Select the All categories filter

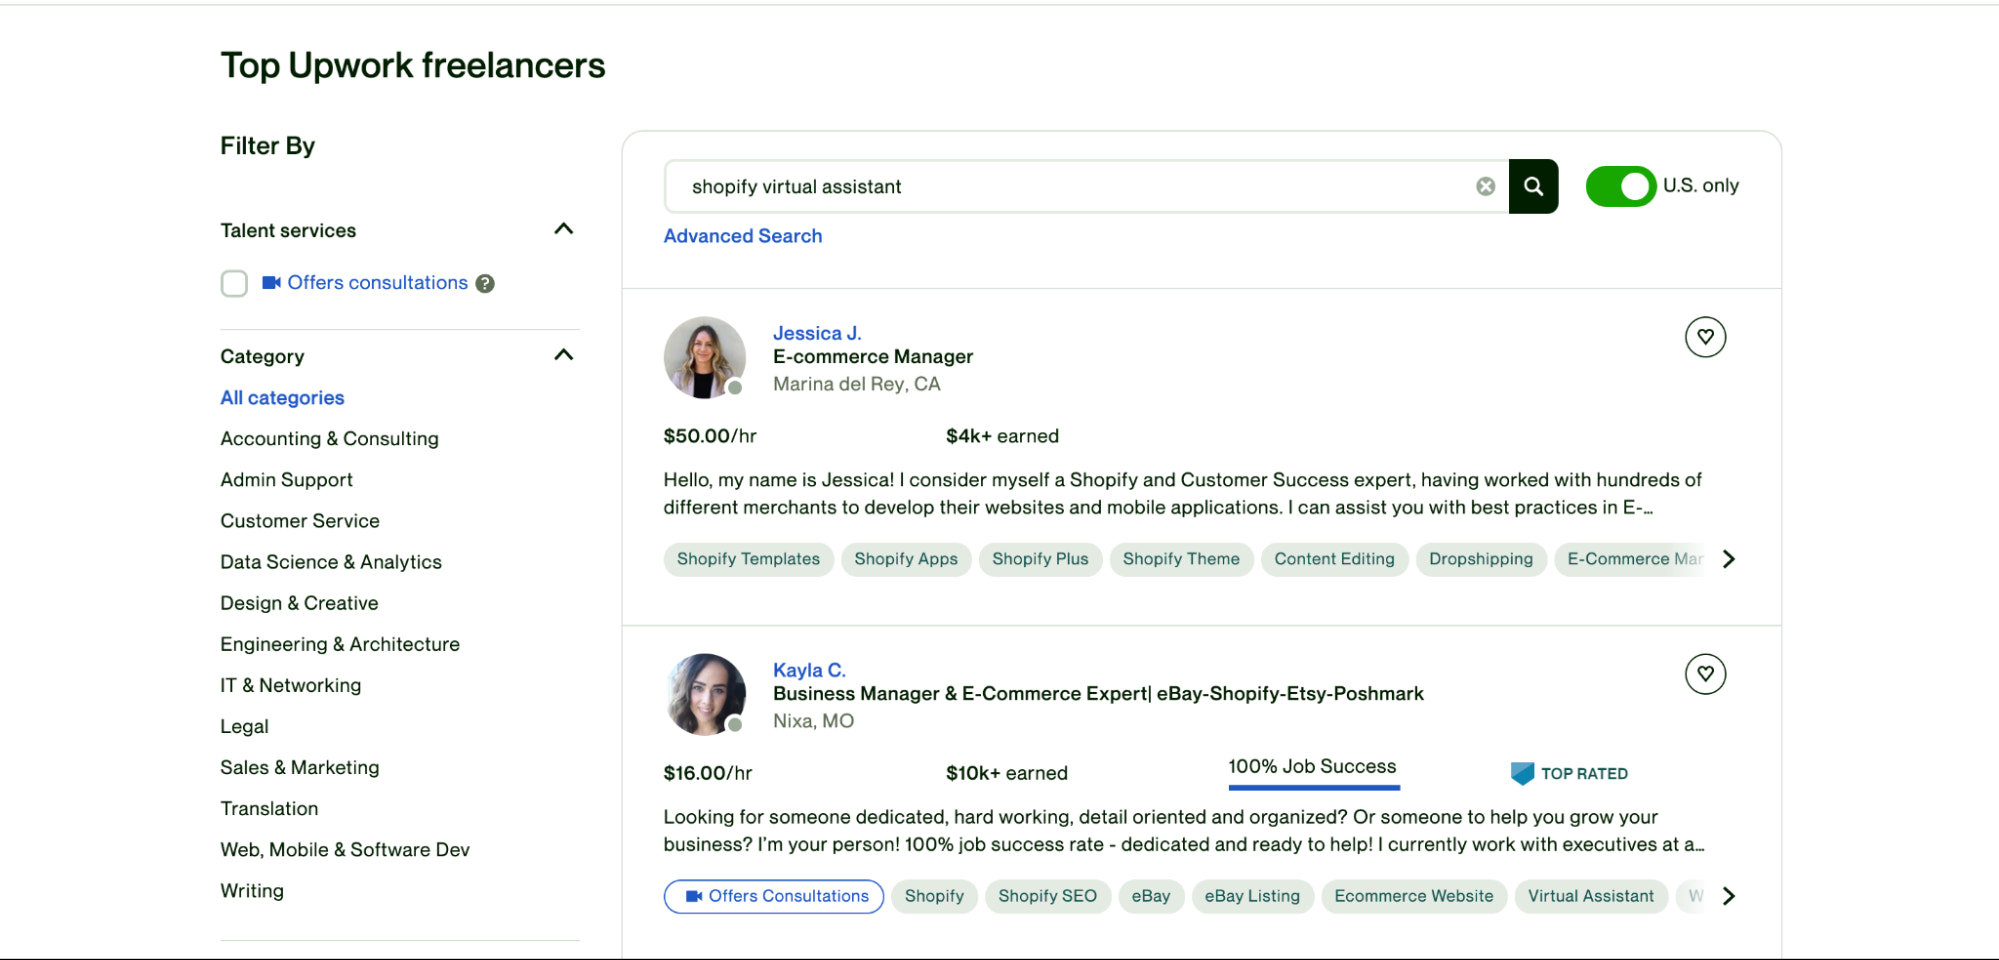click(x=281, y=397)
